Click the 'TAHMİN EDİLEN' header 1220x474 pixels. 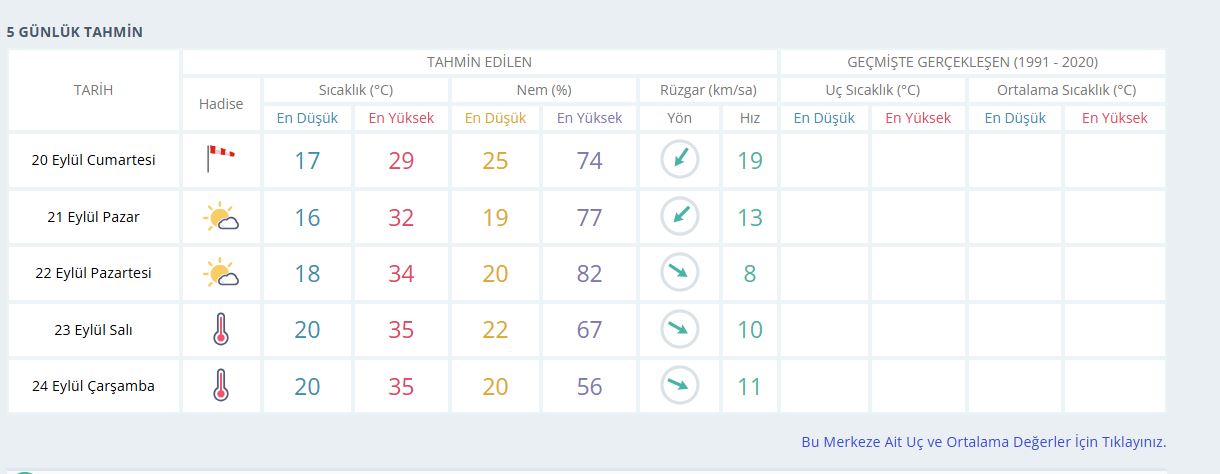(480, 62)
